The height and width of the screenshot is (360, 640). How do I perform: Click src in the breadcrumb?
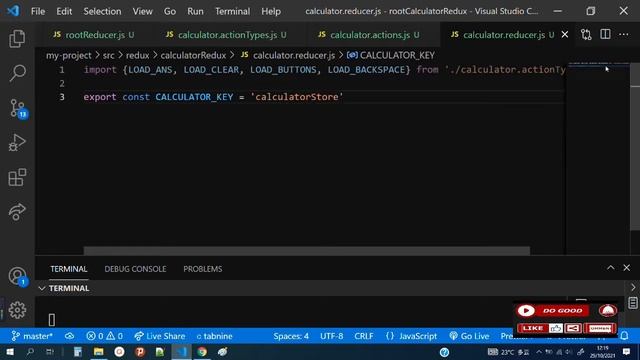click(x=109, y=55)
